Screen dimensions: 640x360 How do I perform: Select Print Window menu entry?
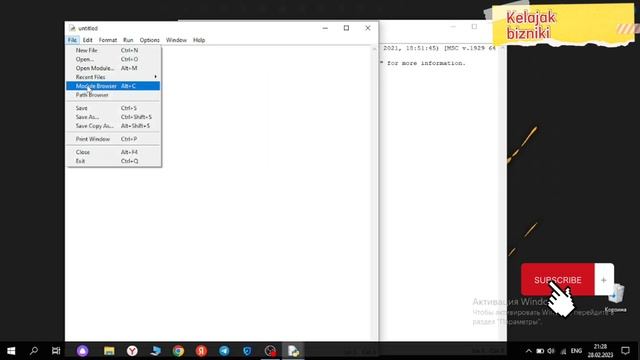coord(113,139)
